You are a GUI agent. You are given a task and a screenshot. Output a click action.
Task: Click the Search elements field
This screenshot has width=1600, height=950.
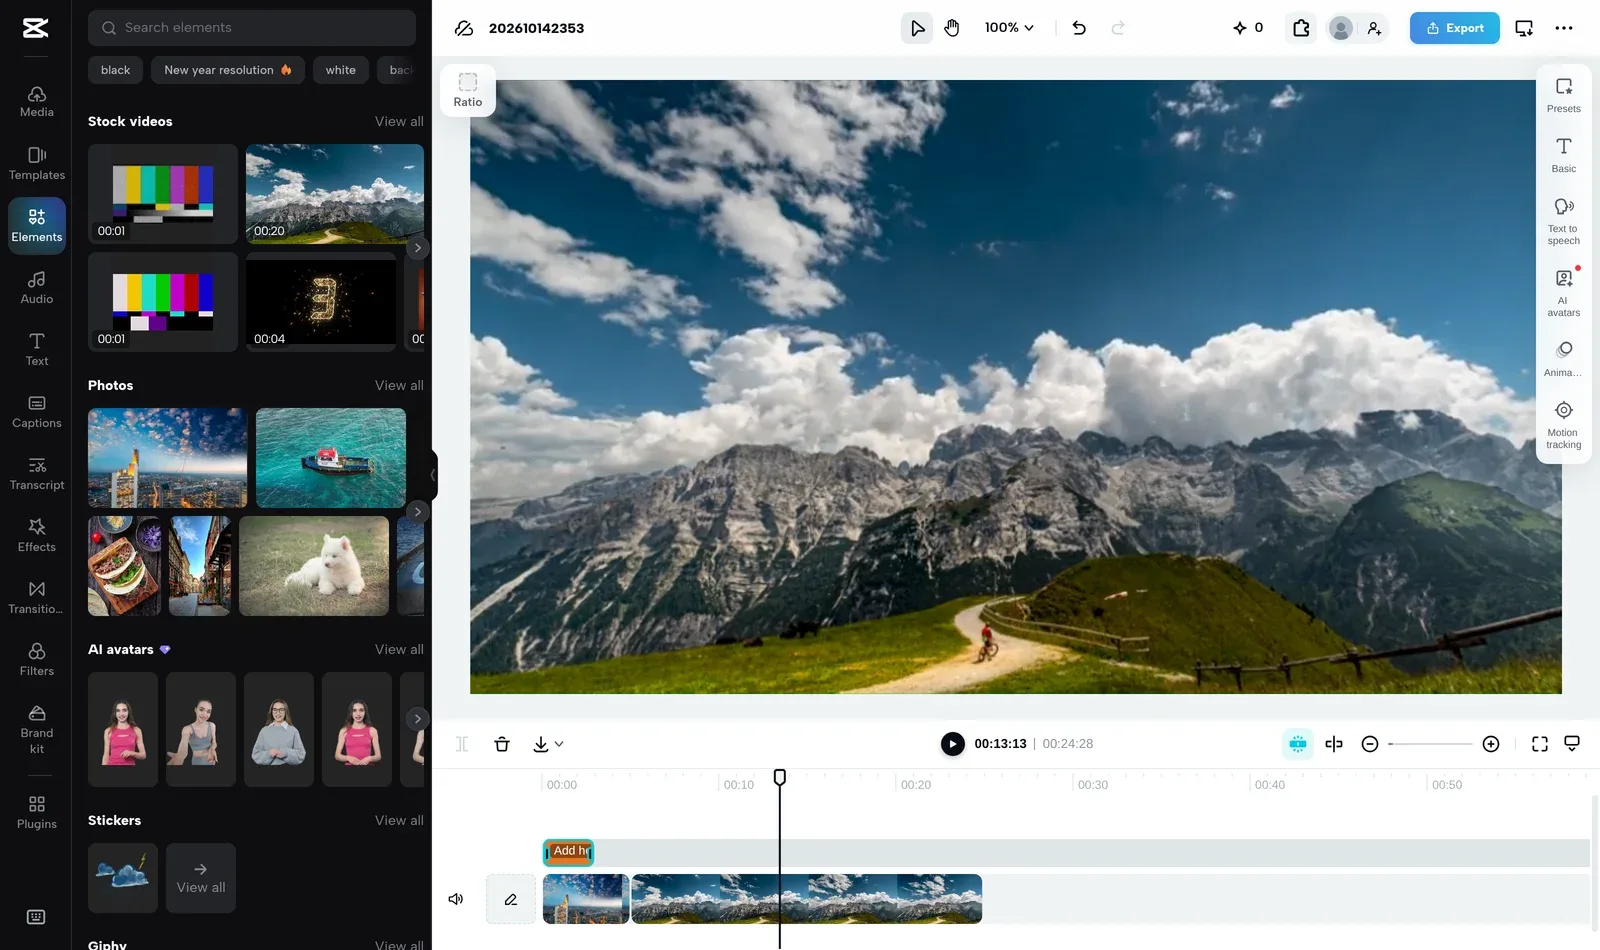[x=252, y=28]
